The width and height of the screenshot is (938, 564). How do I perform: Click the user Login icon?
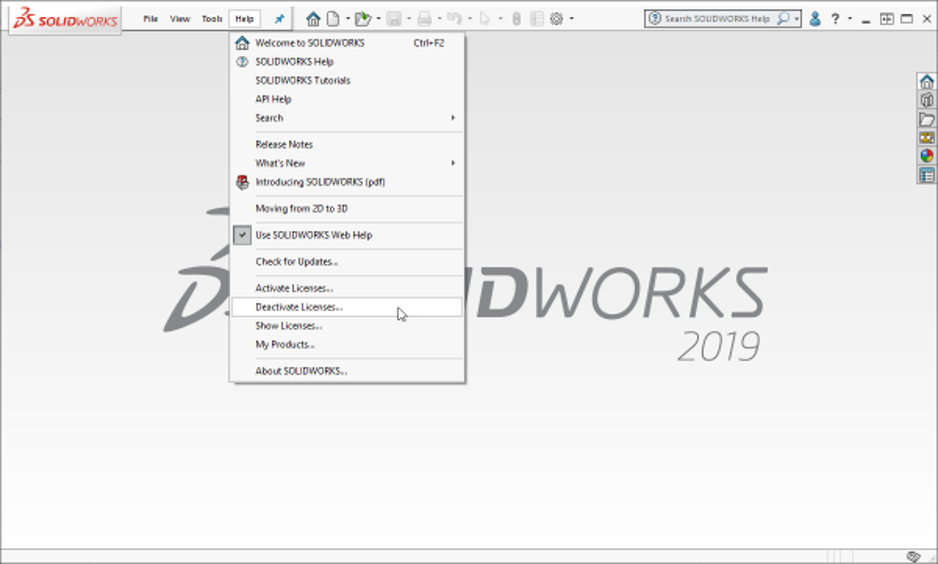click(x=815, y=19)
